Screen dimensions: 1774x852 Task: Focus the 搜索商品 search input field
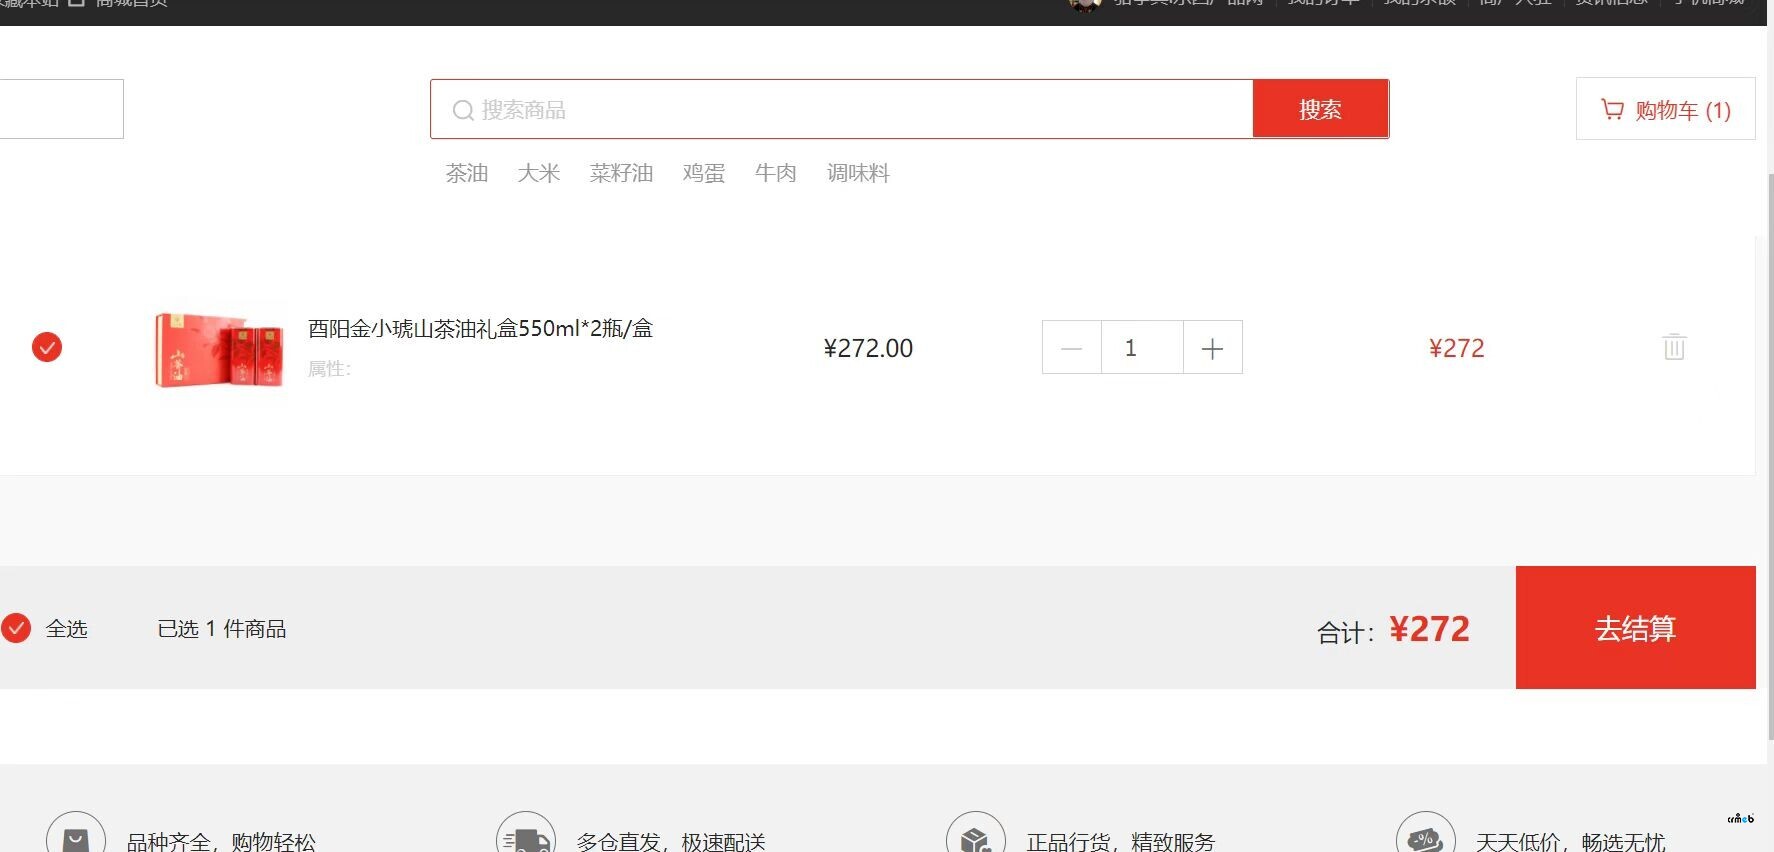(850, 110)
